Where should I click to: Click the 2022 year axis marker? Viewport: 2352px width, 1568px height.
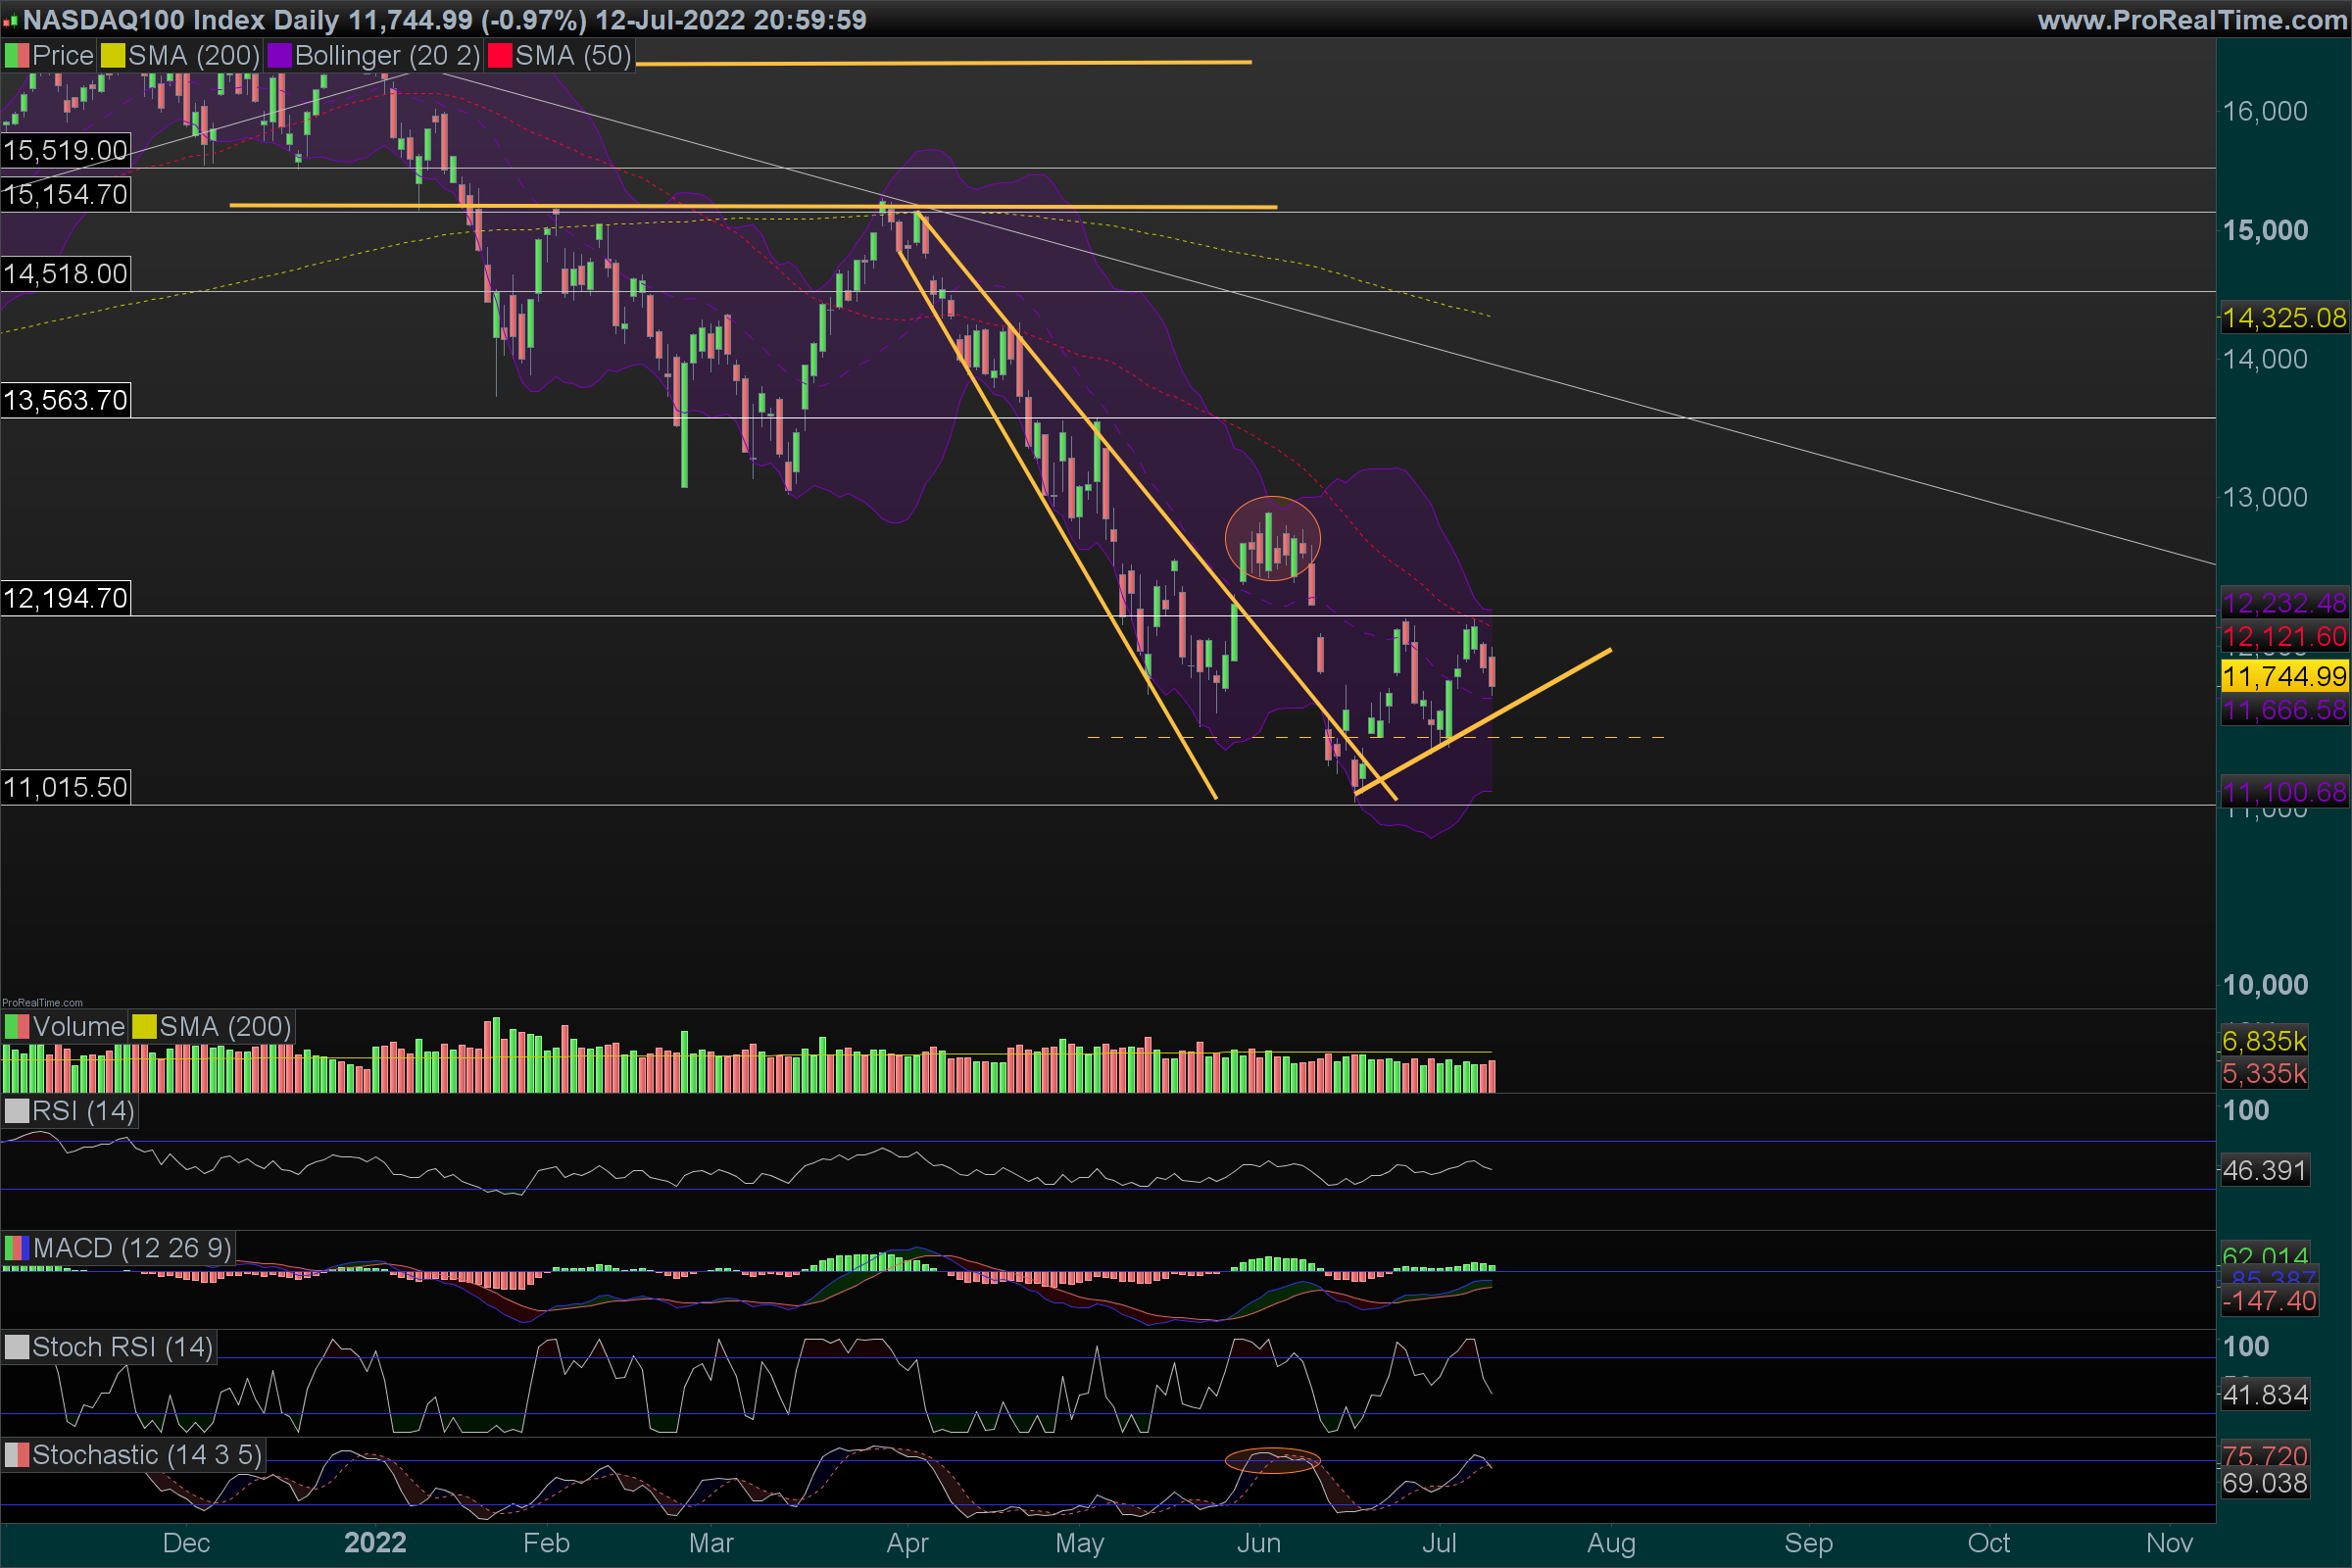[375, 1542]
